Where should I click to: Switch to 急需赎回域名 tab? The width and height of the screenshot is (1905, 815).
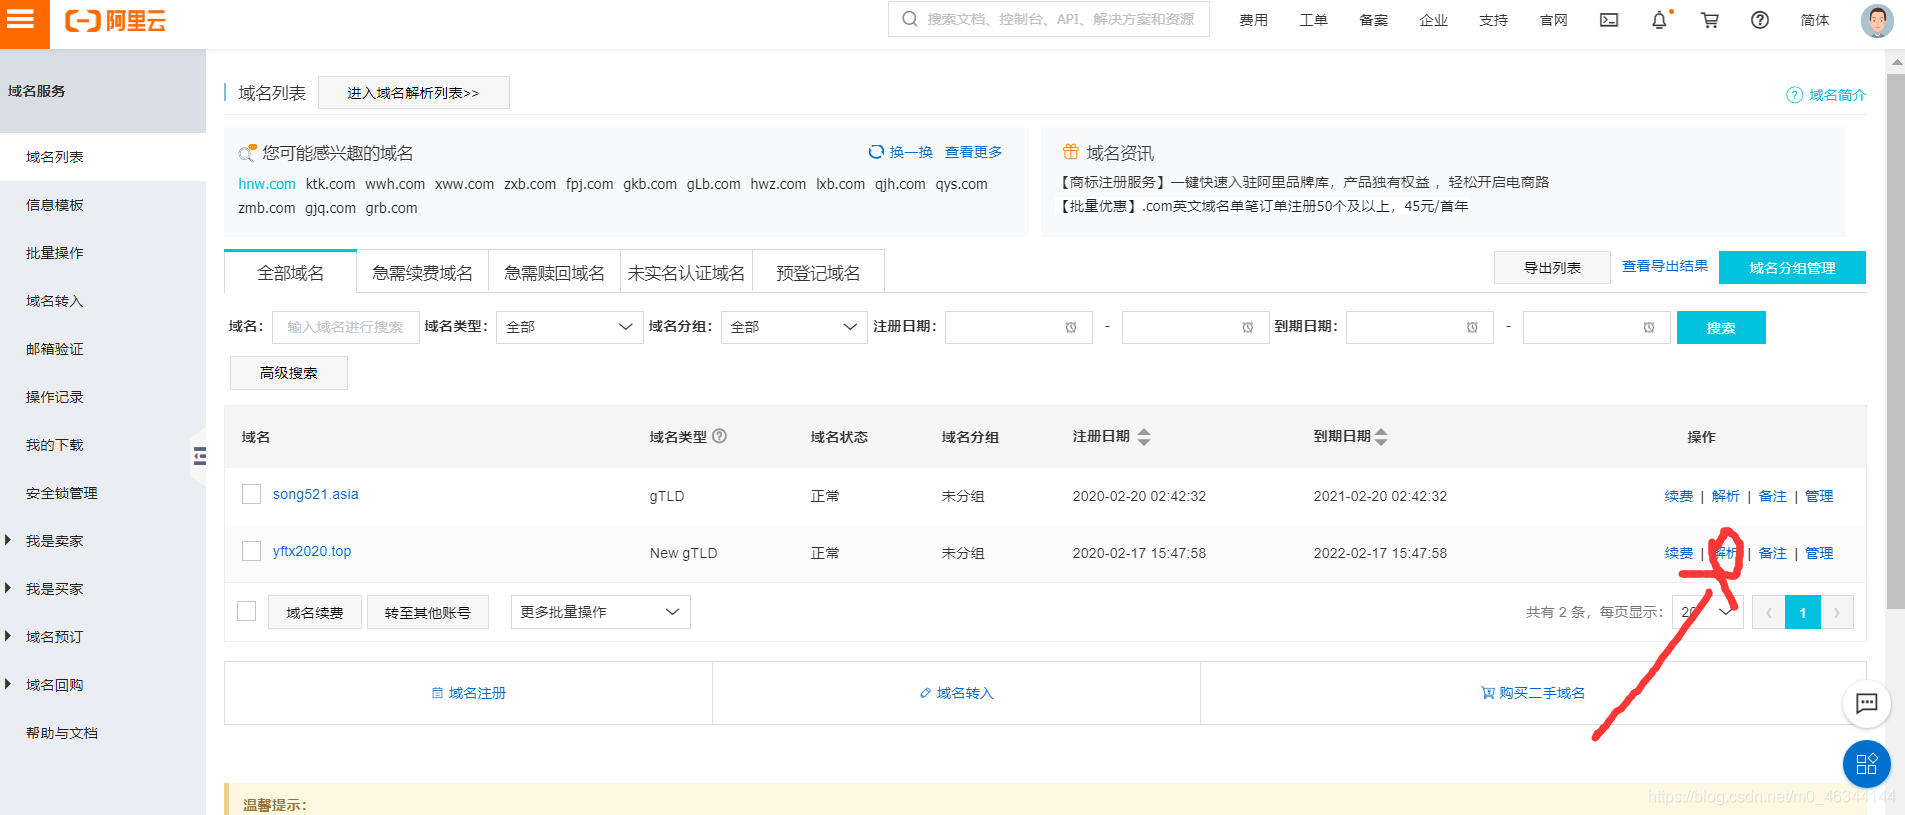(x=554, y=272)
